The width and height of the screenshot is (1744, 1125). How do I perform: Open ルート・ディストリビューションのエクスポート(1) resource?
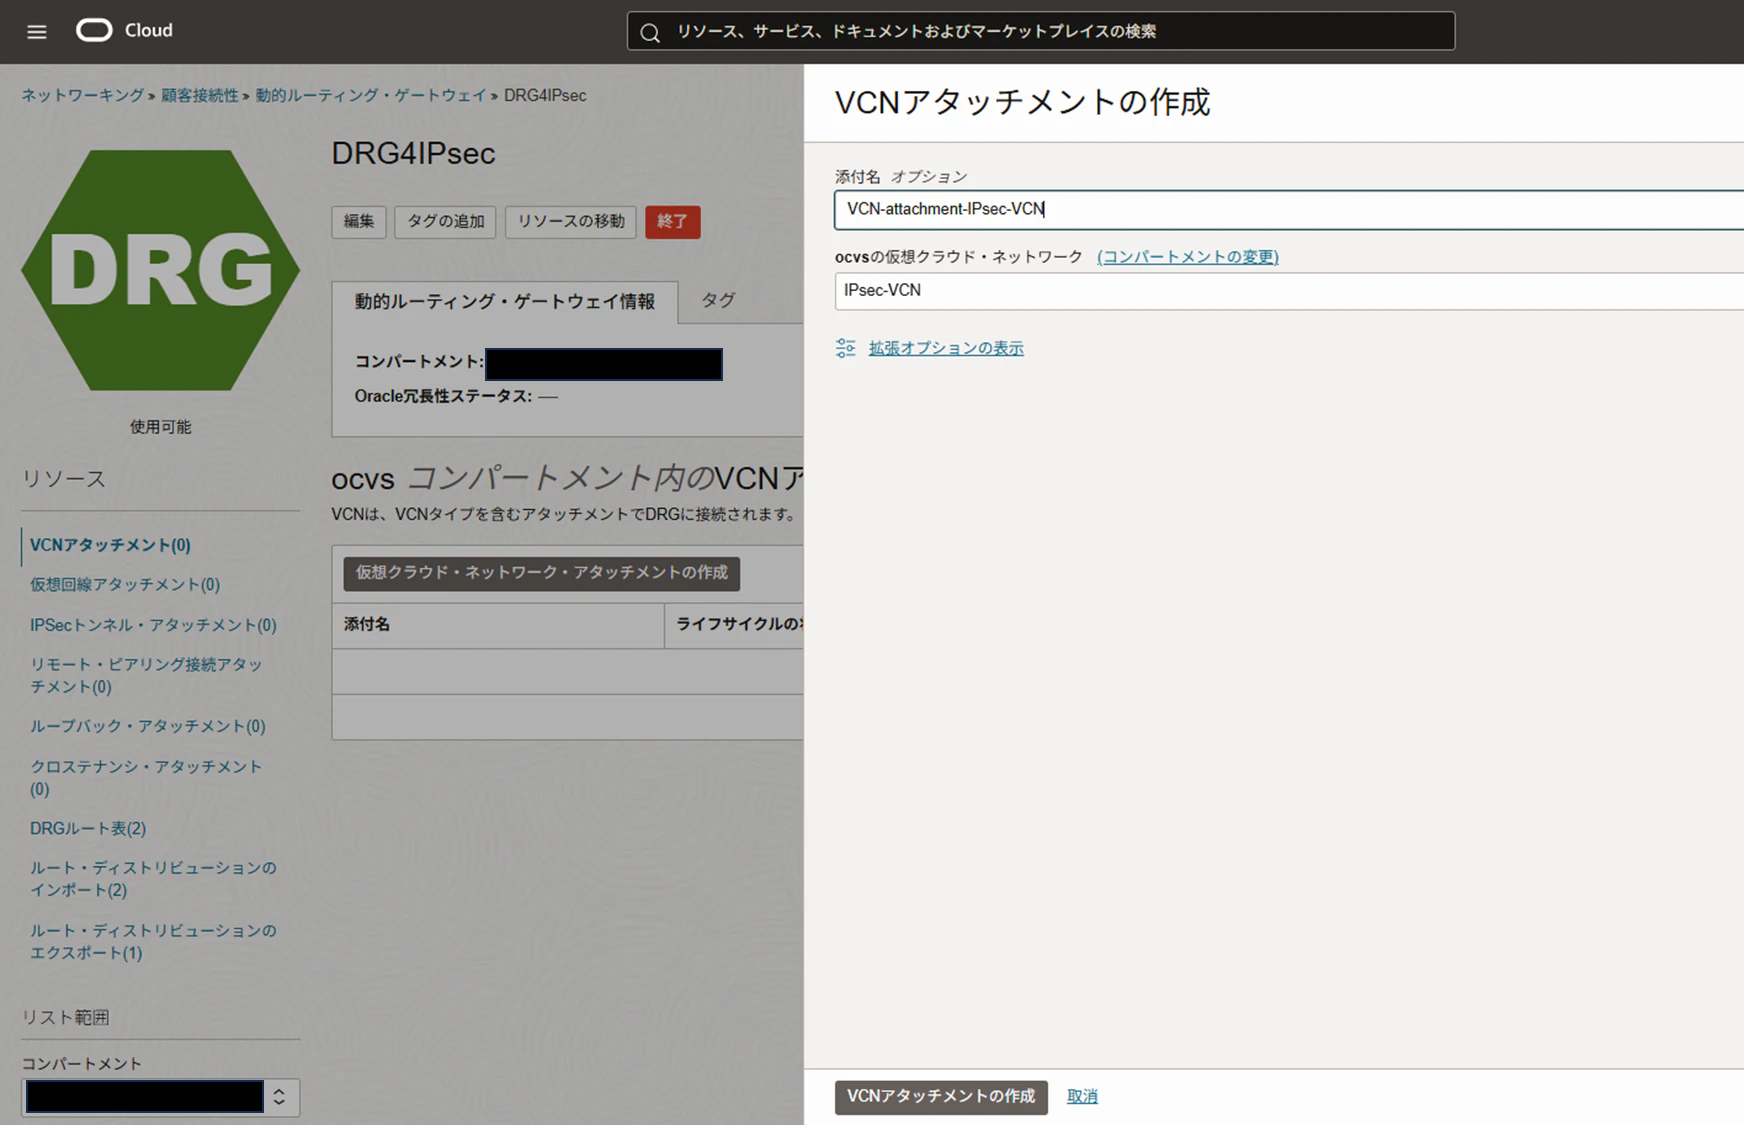pos(153,942)
